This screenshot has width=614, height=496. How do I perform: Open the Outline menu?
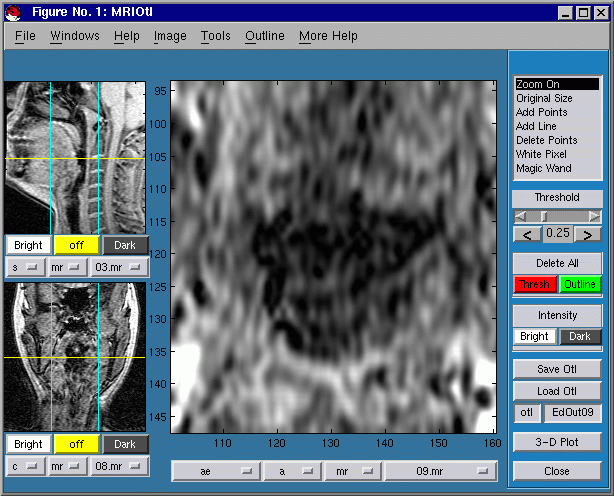[x=265, y=36]
